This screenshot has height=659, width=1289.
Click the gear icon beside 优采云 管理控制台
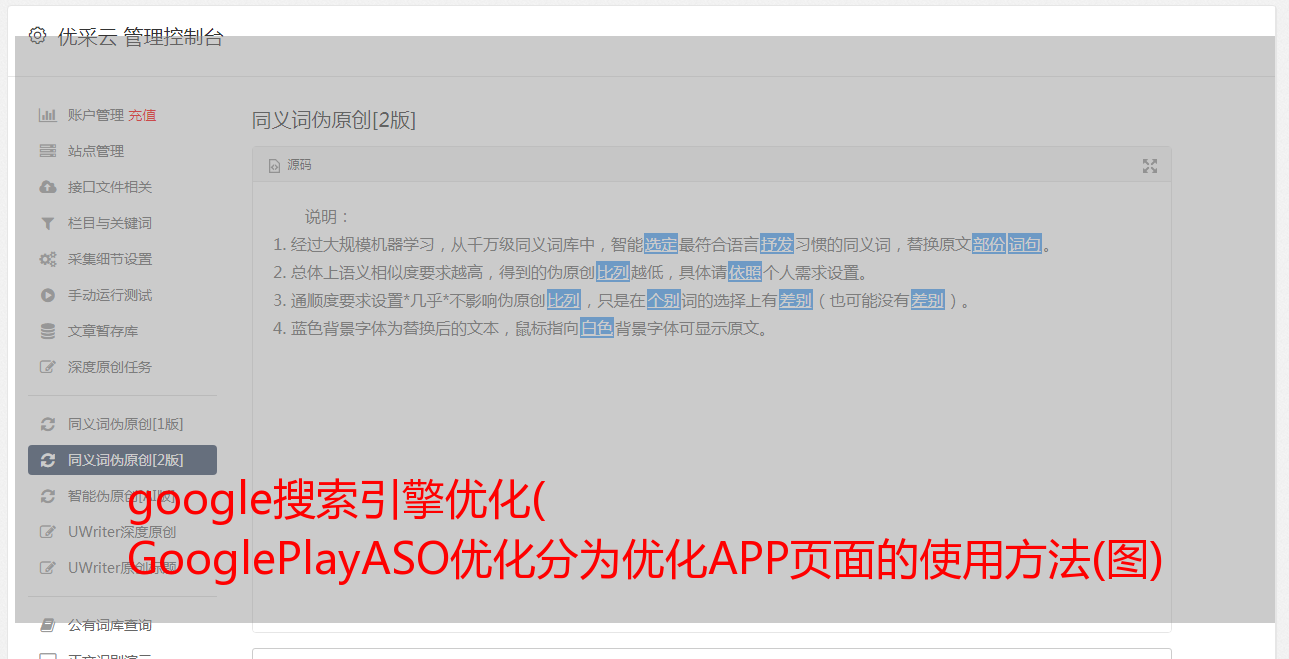tap(37, 36)
